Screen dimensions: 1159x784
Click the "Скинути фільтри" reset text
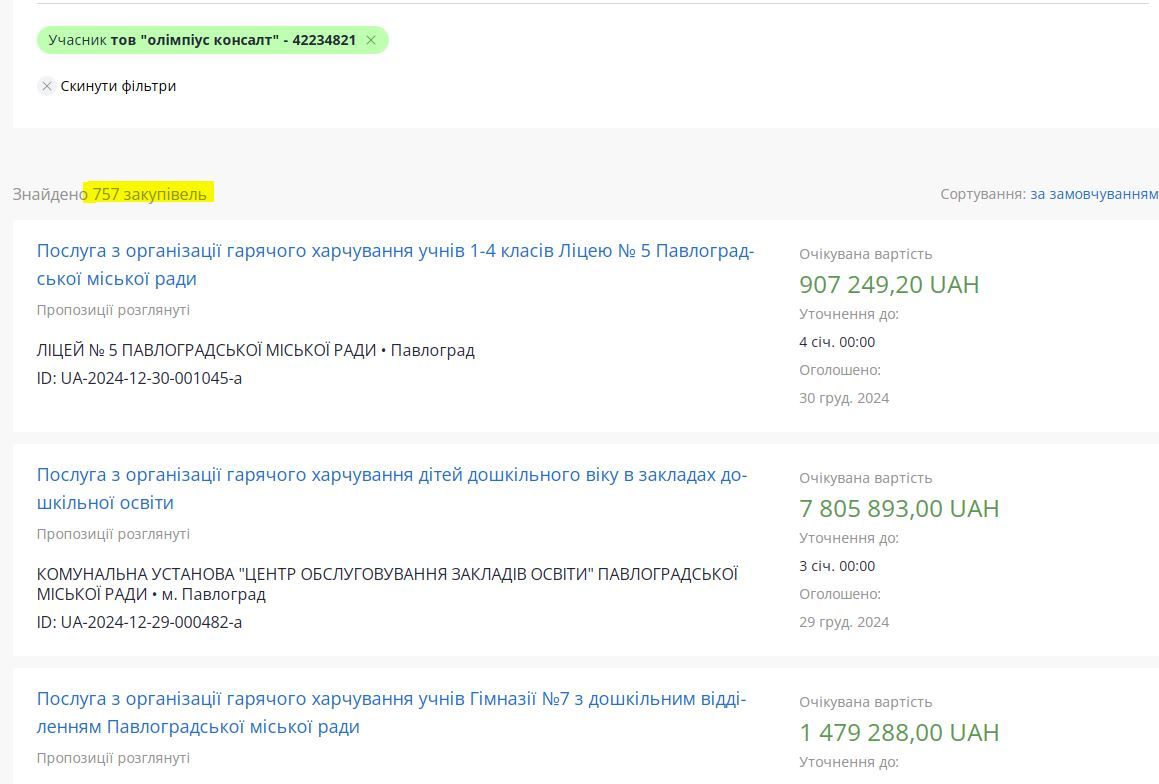coord(118,86)
